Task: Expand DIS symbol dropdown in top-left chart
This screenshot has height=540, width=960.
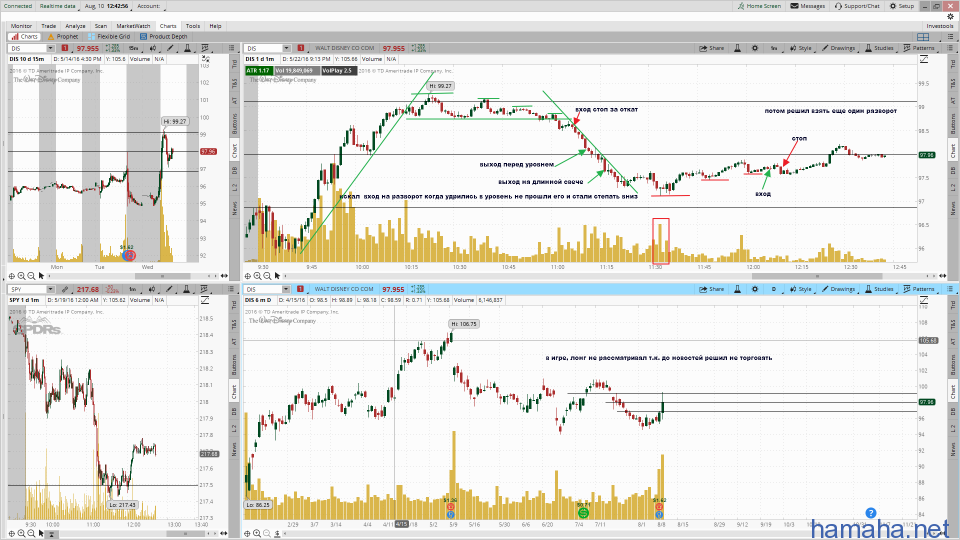Action: coord(50,48)
